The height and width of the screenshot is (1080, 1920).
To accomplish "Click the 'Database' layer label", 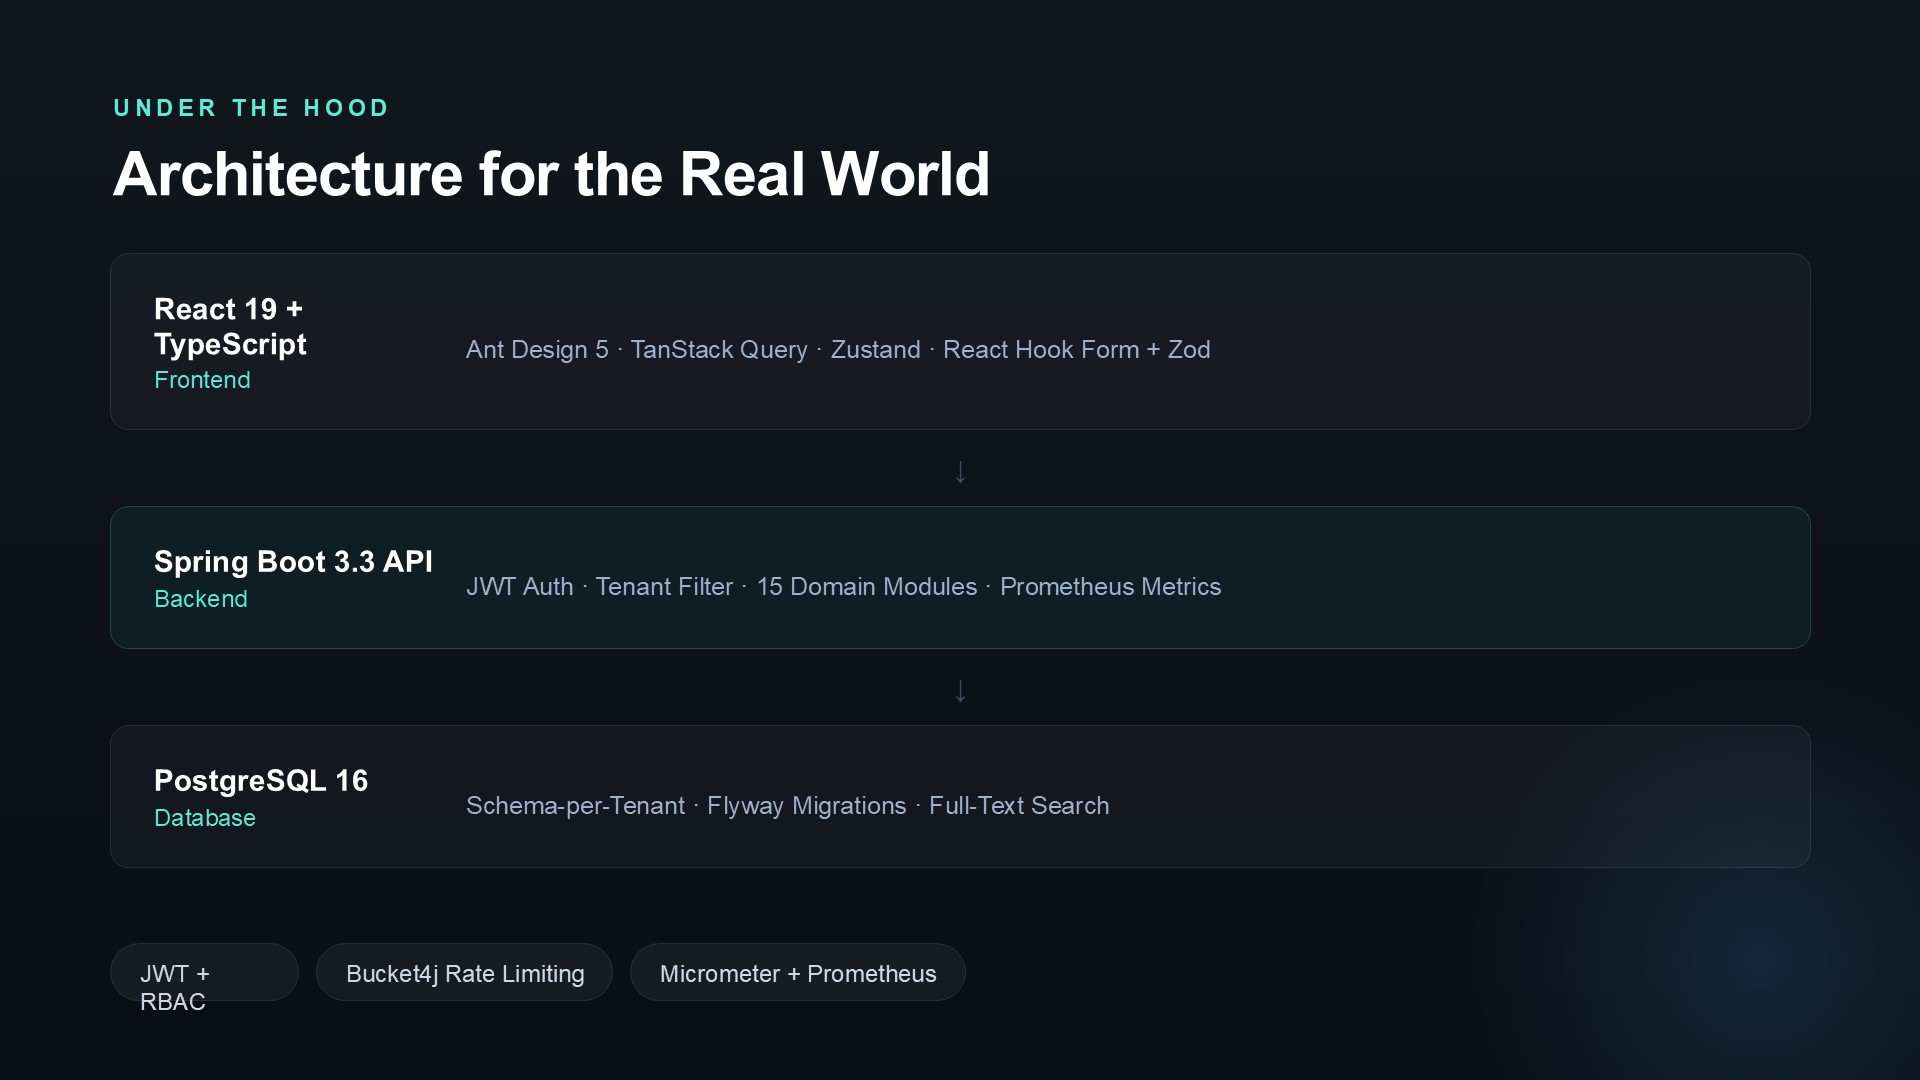I will (x=205, y=818).
